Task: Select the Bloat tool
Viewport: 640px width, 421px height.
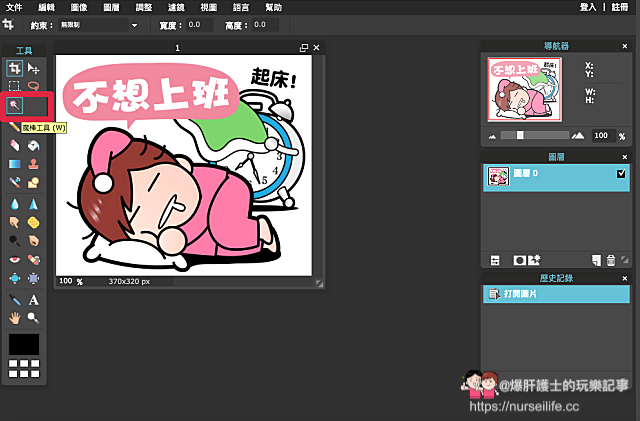Action: (x=15, y=278)
